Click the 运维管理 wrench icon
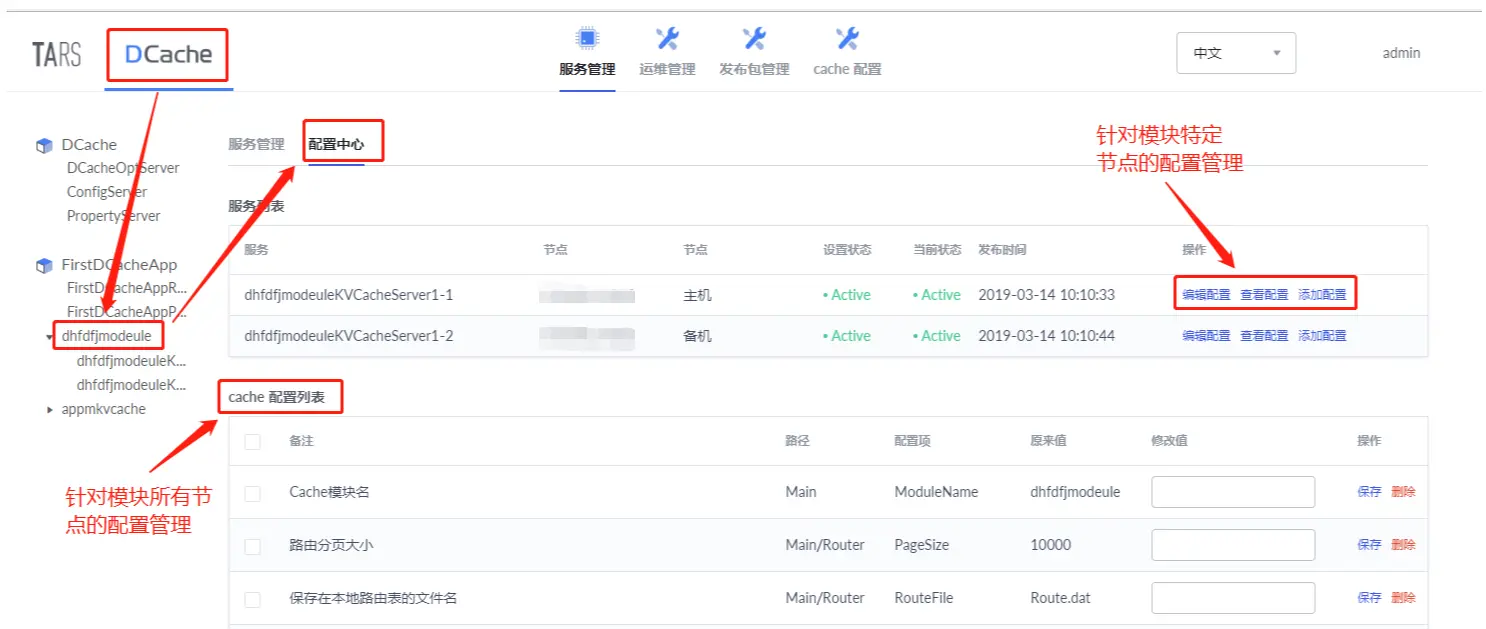The width and height of the screenshot is (1486, 629). pos(667,39)
